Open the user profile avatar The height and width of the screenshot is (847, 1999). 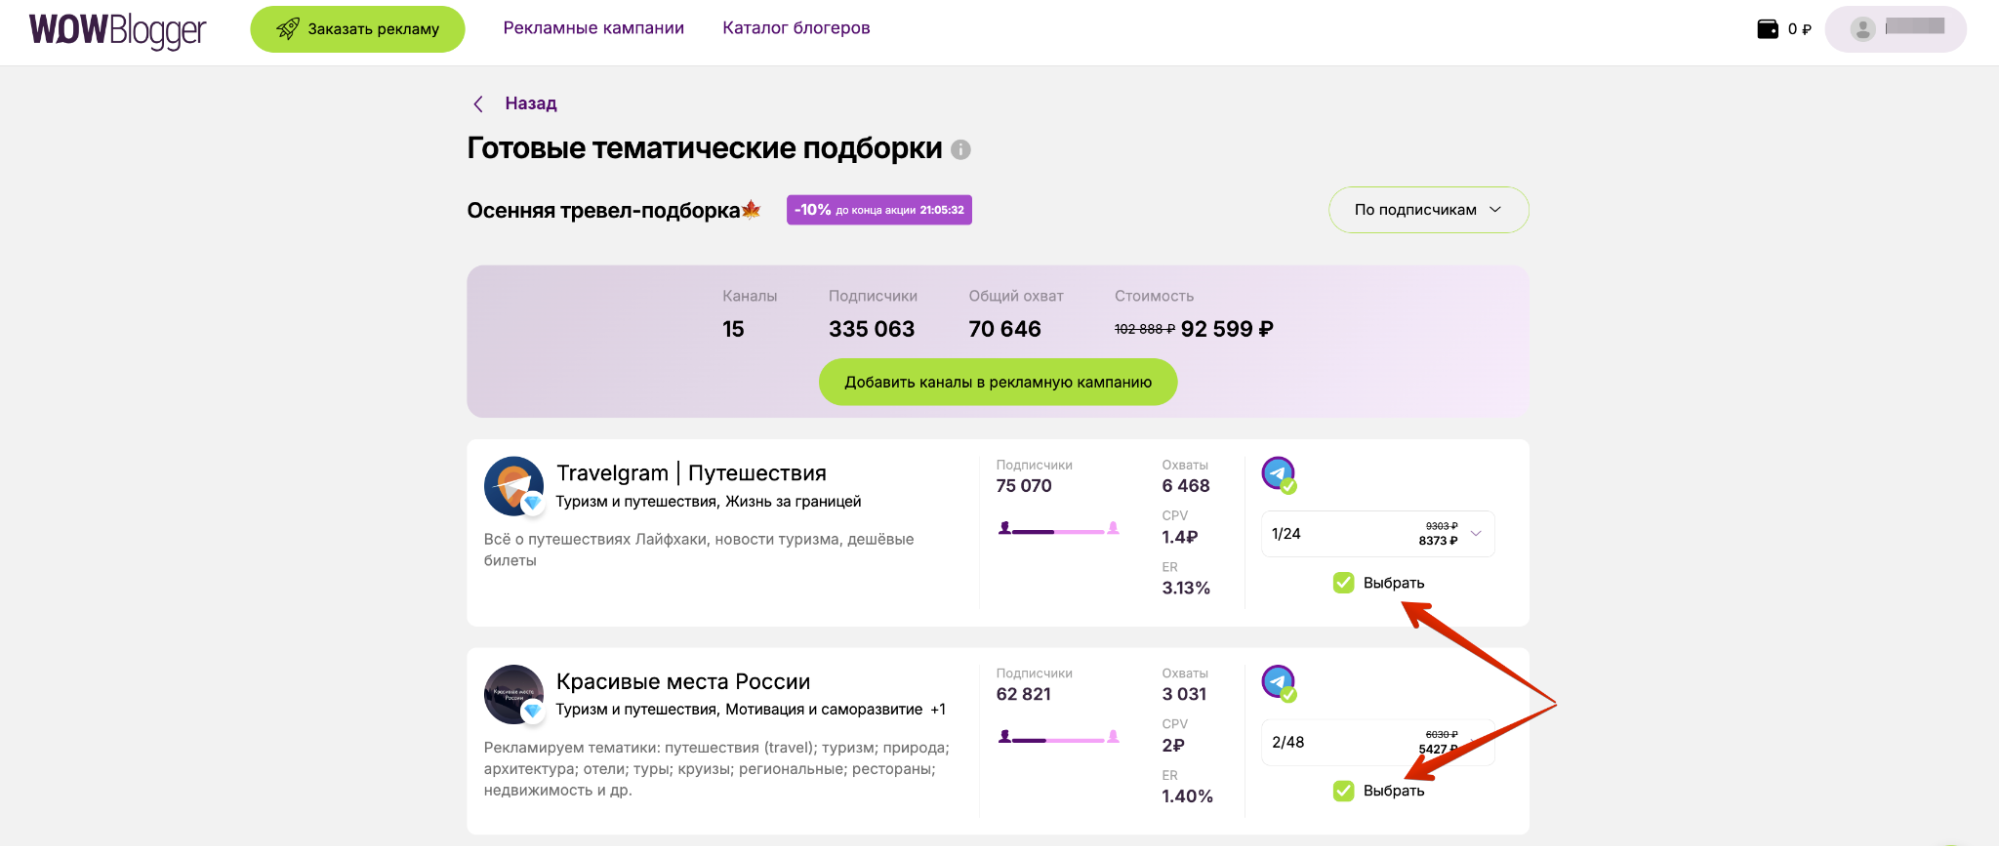[x=1862, y=29]
